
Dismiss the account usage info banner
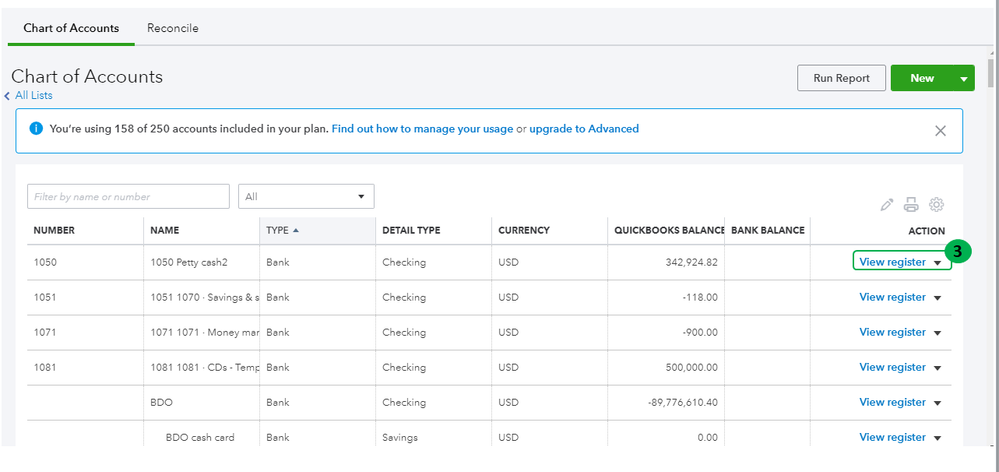coord(940,130)
